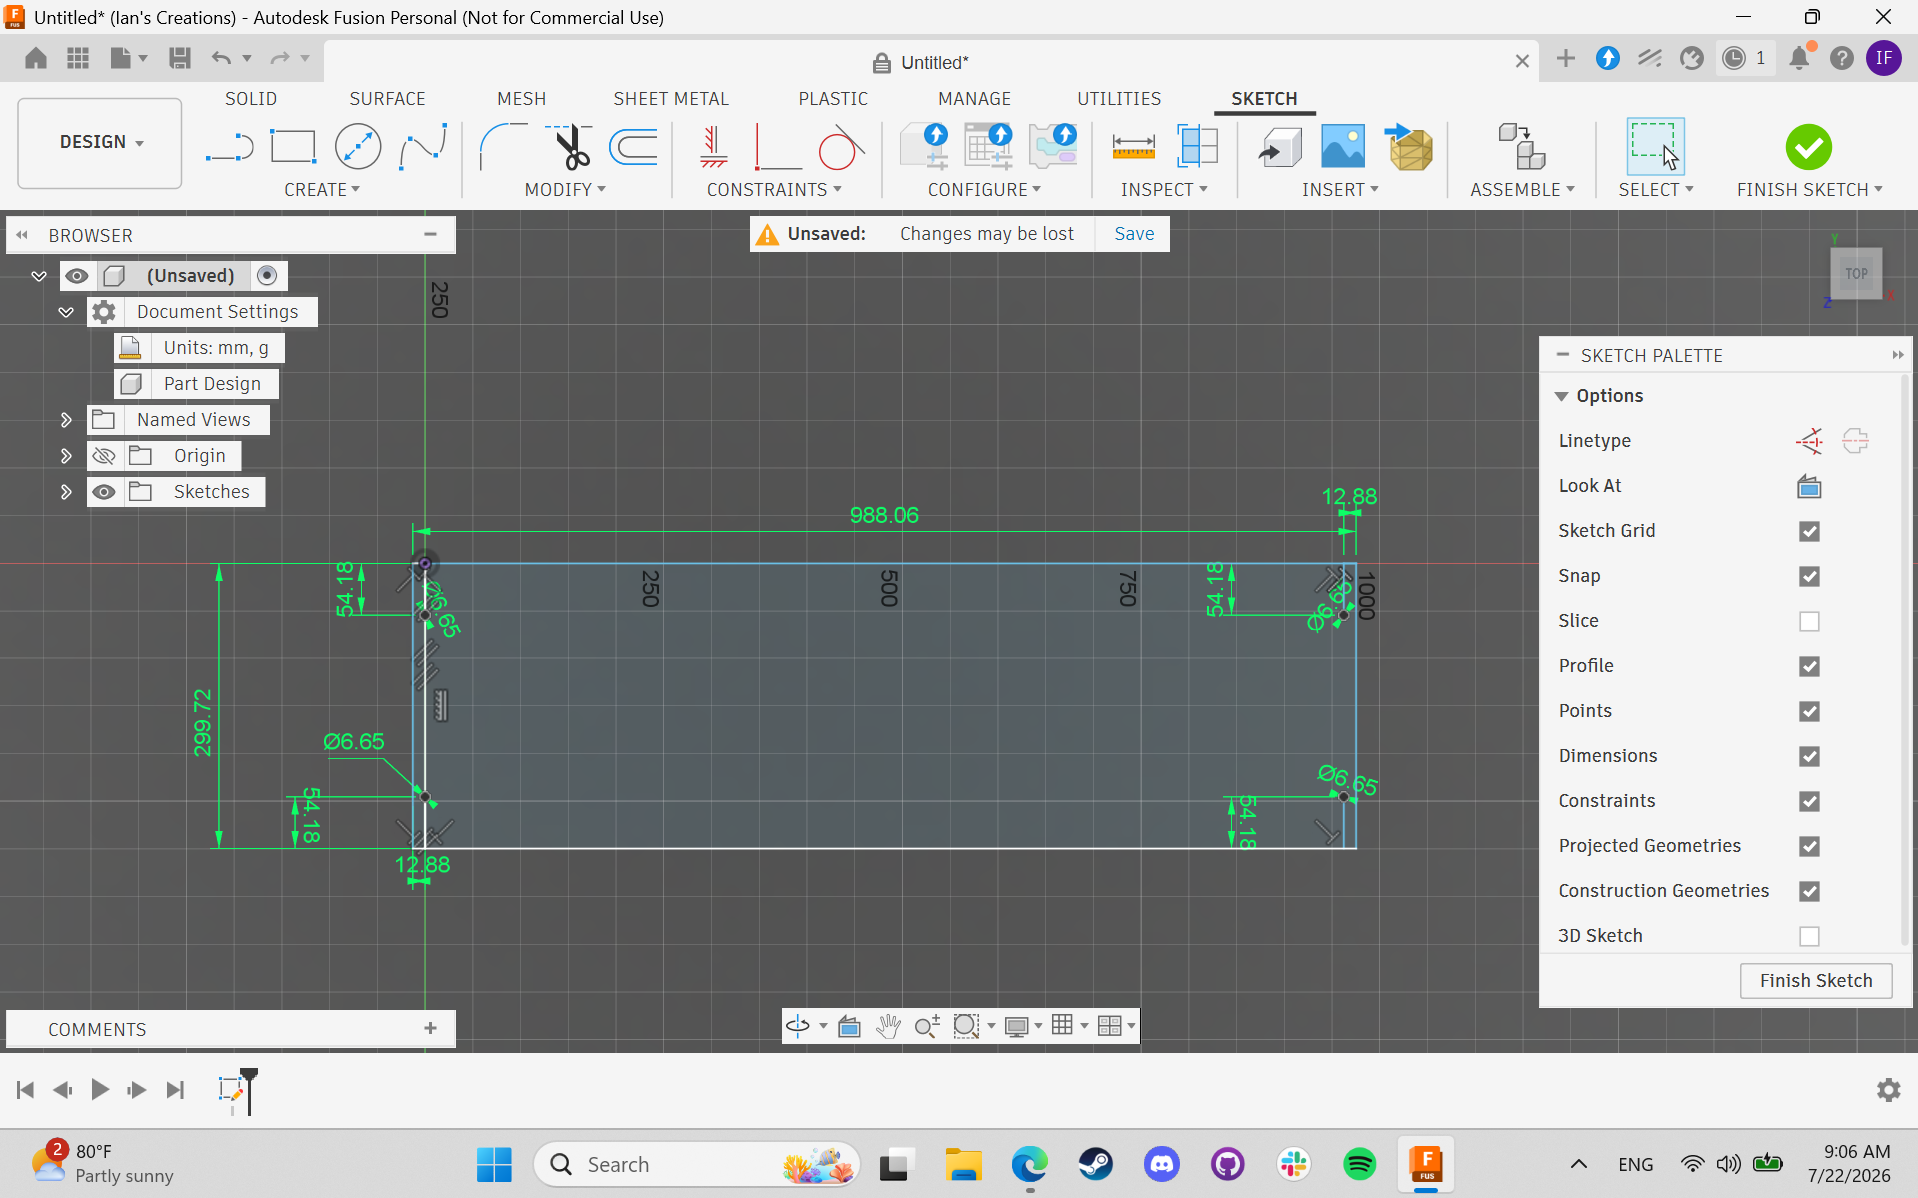Viewport: 1918px width, 1198px height.
Task: Expand the Named Views tree node
Action: coord(66,420)
